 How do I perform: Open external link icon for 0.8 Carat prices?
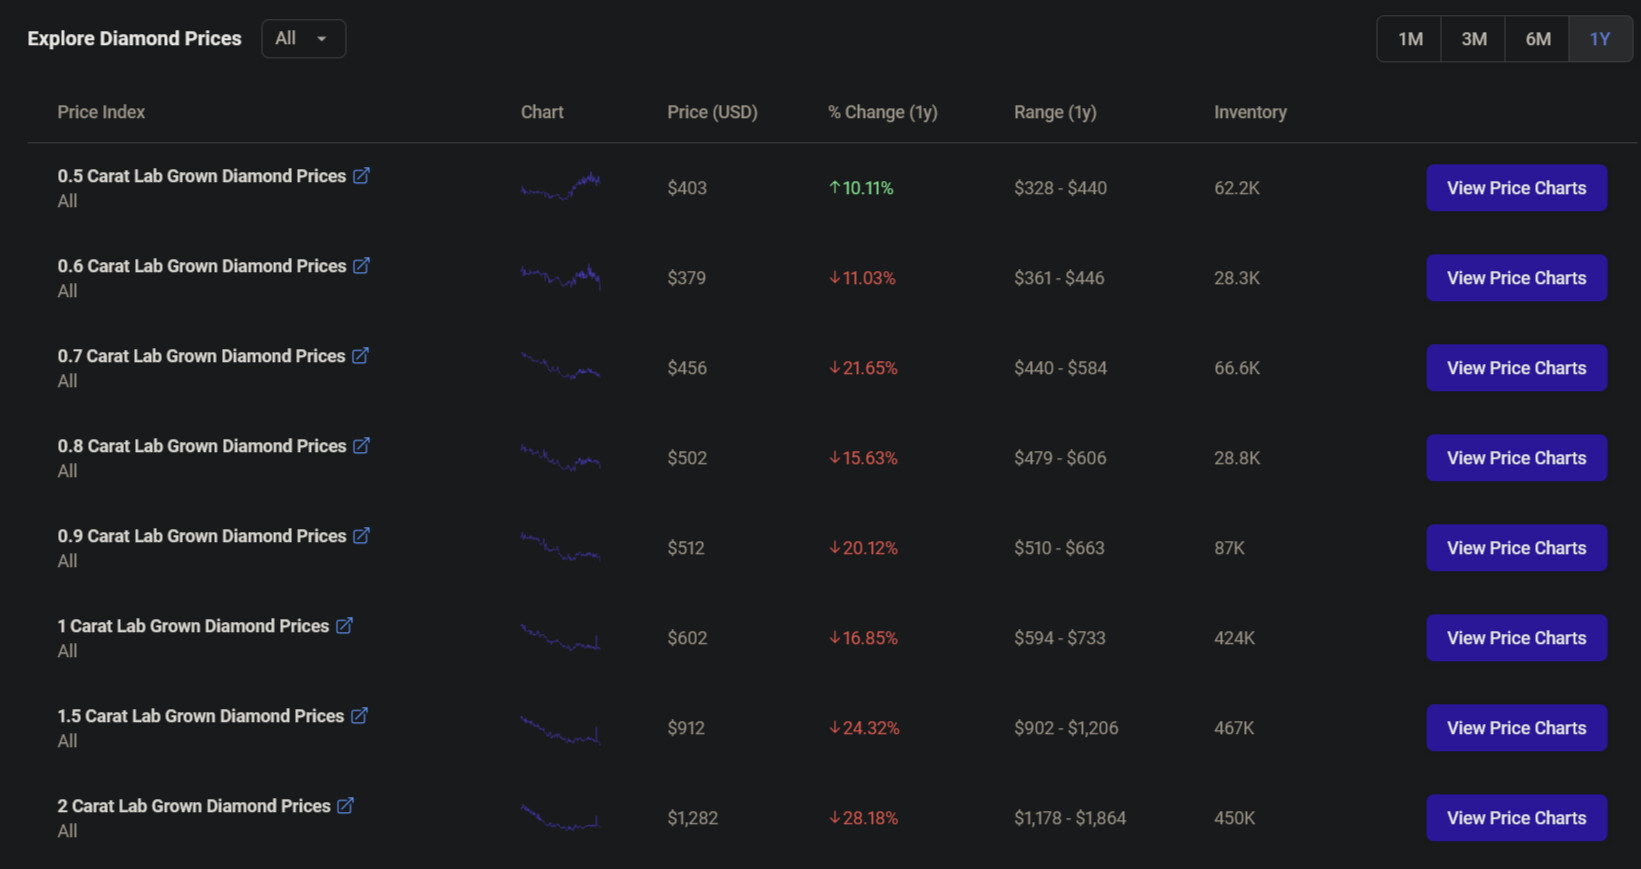coord(361,446)
